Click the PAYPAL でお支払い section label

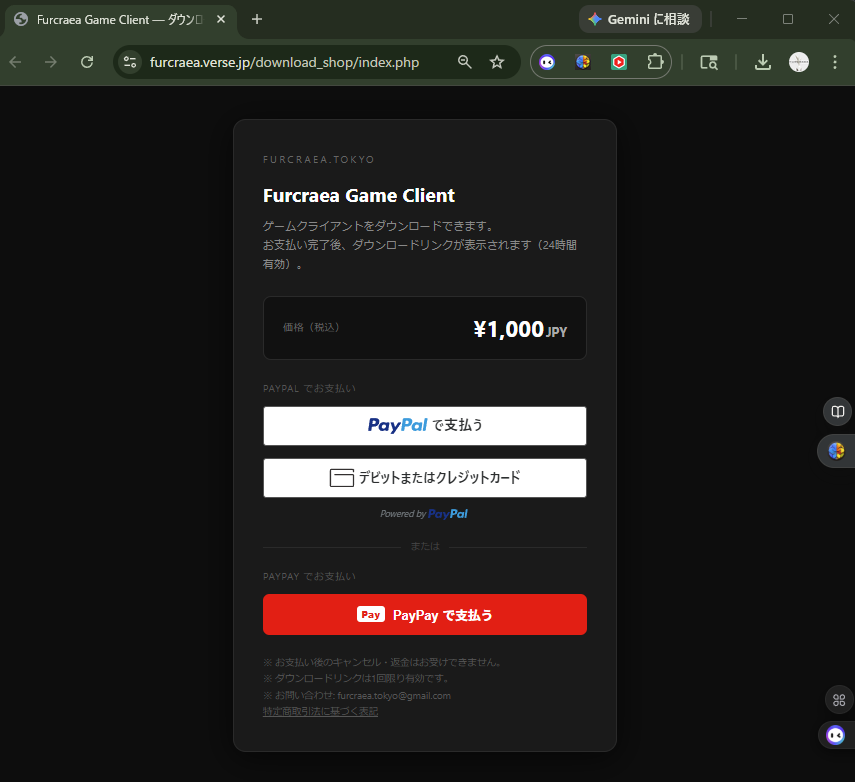click(309, 388)
